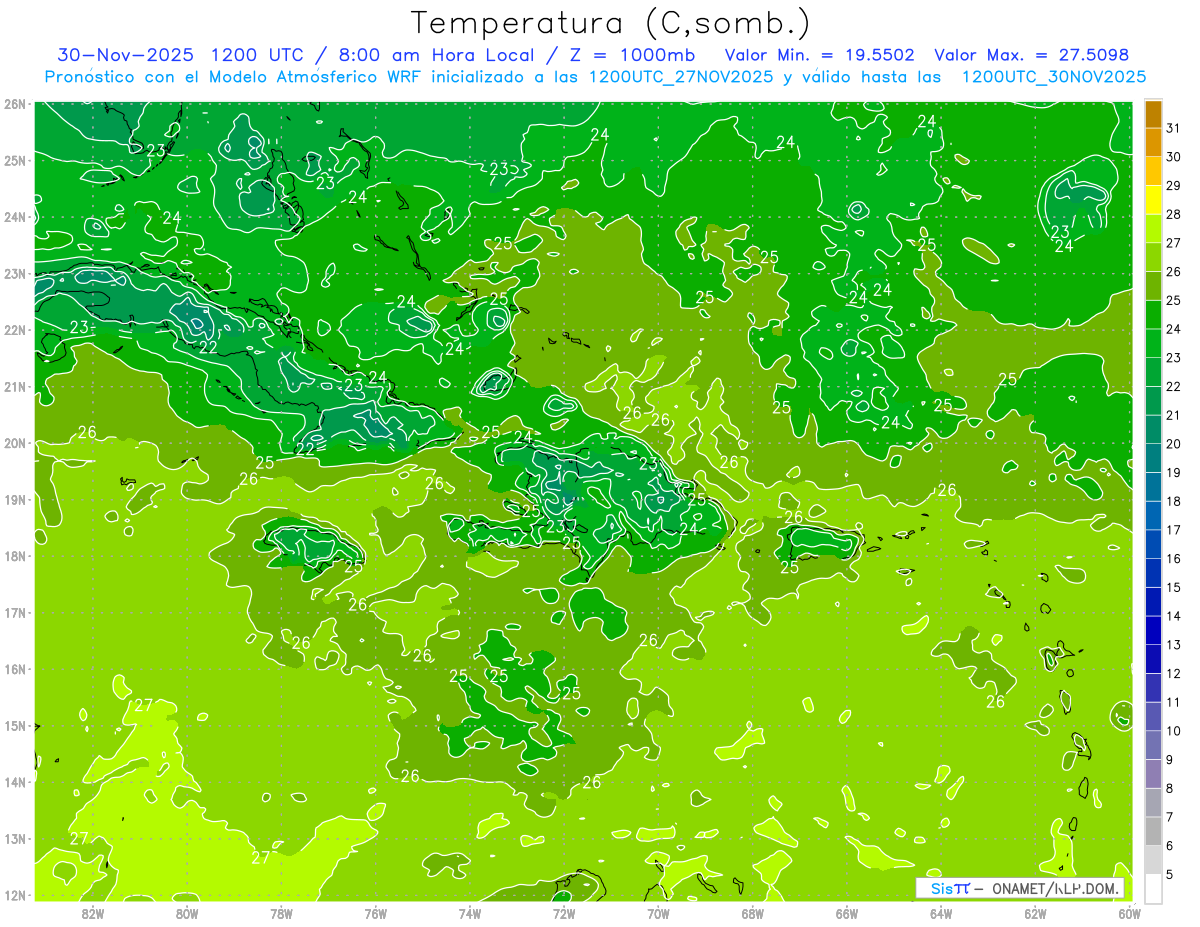Click the "66W" longitude axis label
The width and height of the screenshot is (1200, 927).
pos(846,912)
